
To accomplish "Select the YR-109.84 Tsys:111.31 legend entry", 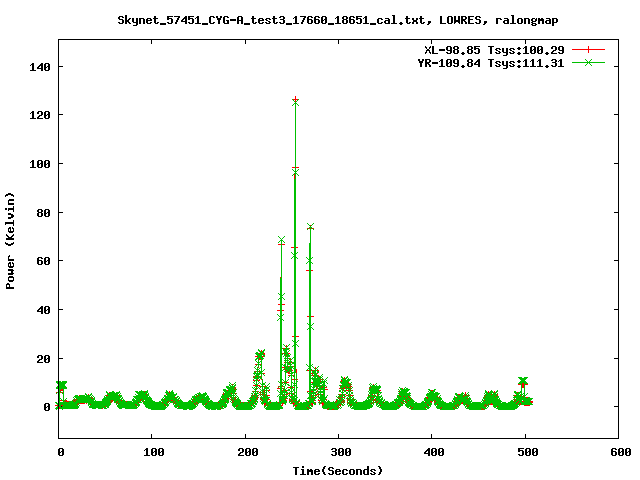I will [x=491, y=63].
